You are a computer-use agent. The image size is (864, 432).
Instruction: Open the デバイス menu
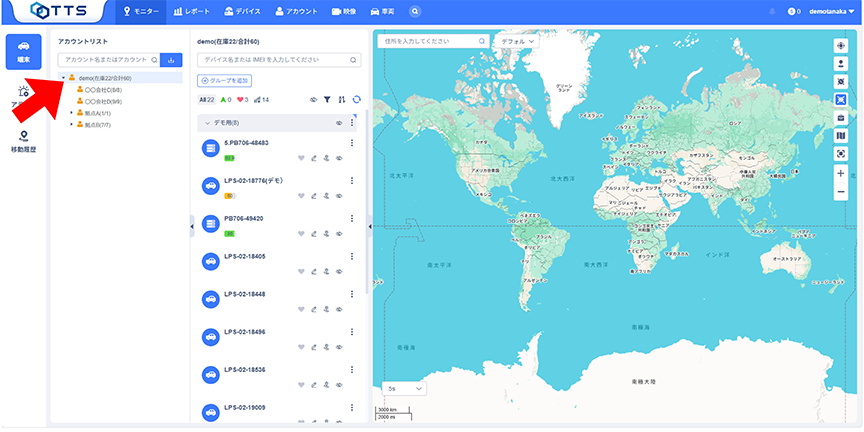(x=242, y=11)
